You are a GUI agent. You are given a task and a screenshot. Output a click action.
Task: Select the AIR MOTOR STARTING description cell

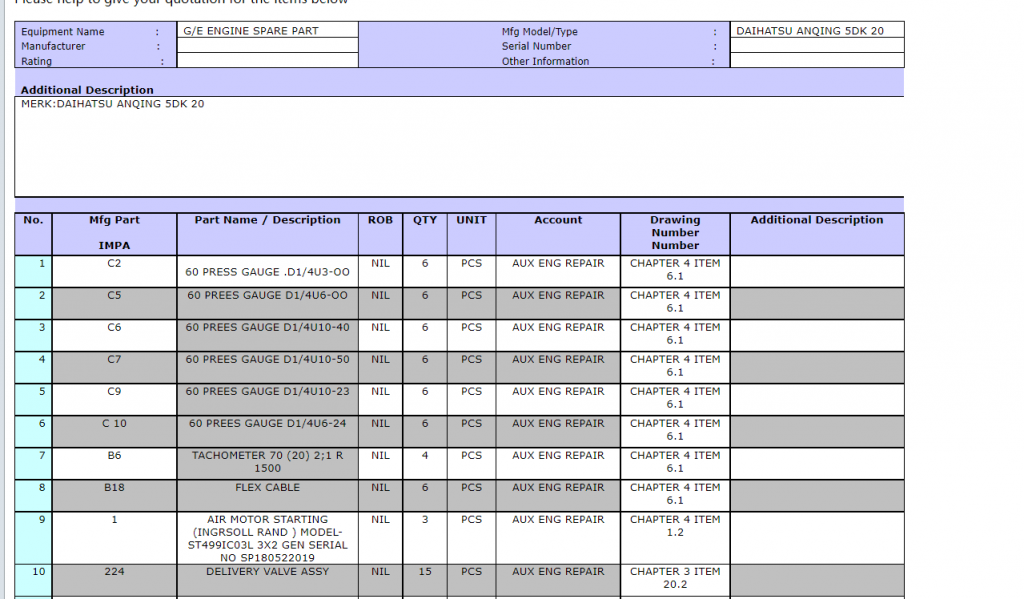tap(267, 538)
